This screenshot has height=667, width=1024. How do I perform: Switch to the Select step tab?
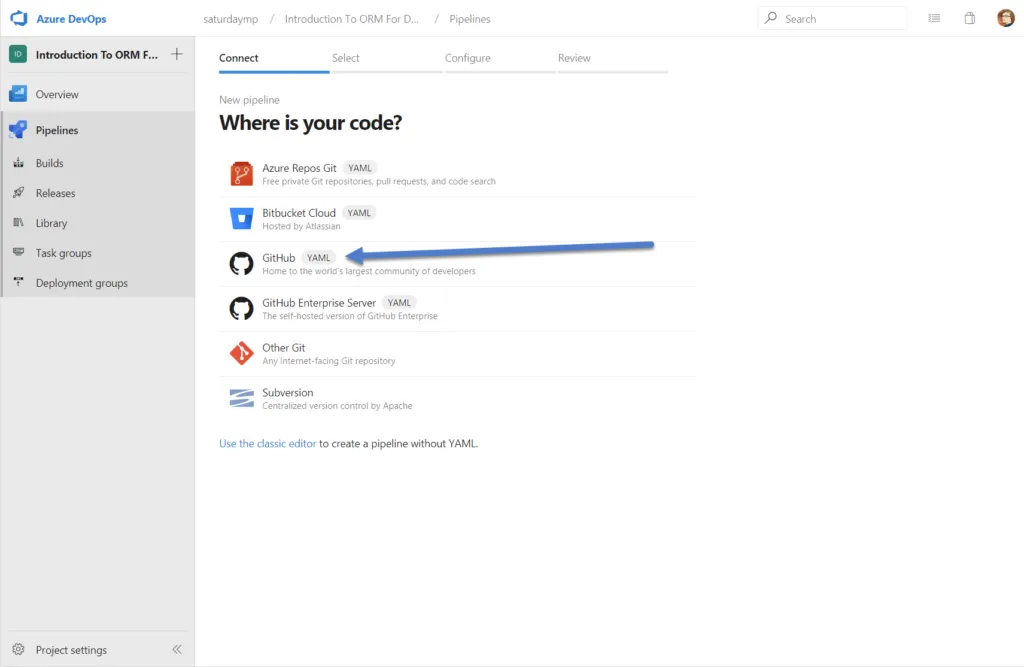coord(345,58)
